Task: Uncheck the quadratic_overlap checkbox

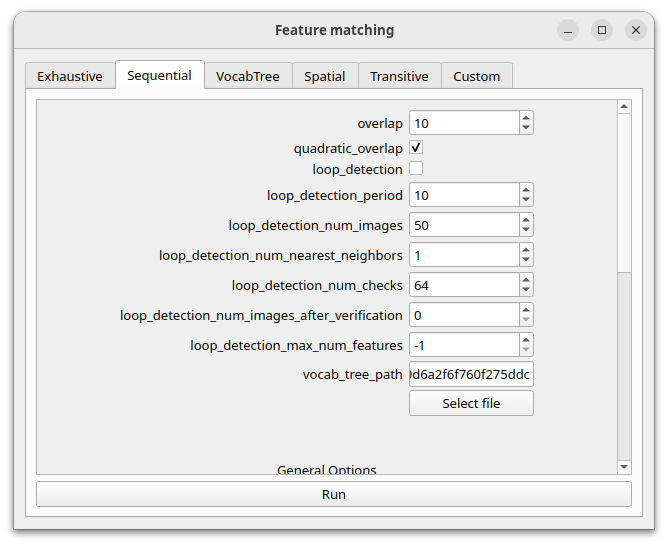Action: click(x=416, y=148)
